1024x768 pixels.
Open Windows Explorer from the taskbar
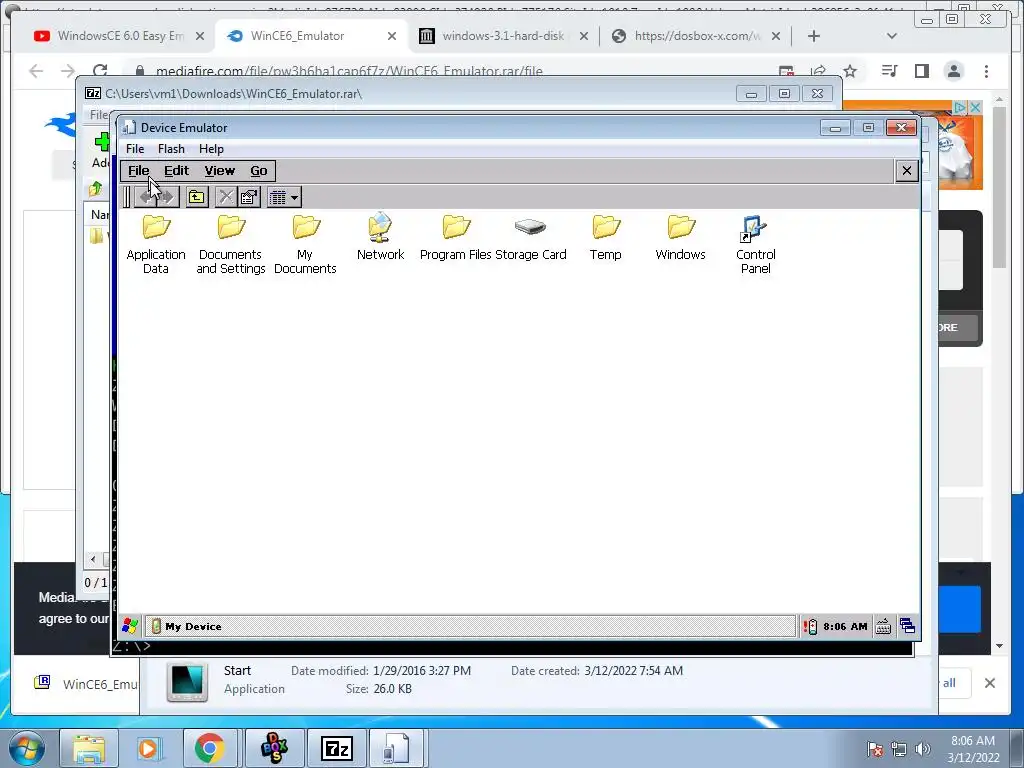pos(88,748)
